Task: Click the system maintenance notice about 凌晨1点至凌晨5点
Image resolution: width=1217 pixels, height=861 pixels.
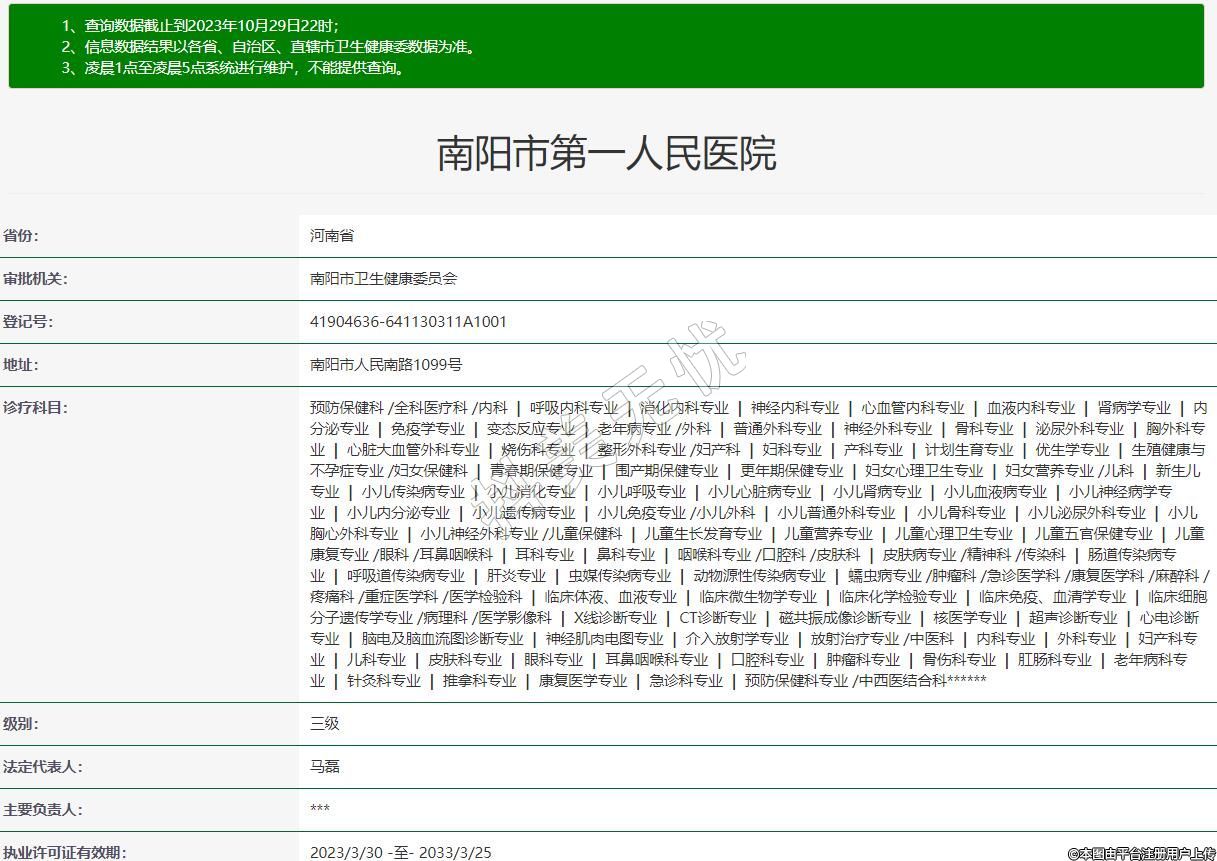Action: [x=233, y=68]
